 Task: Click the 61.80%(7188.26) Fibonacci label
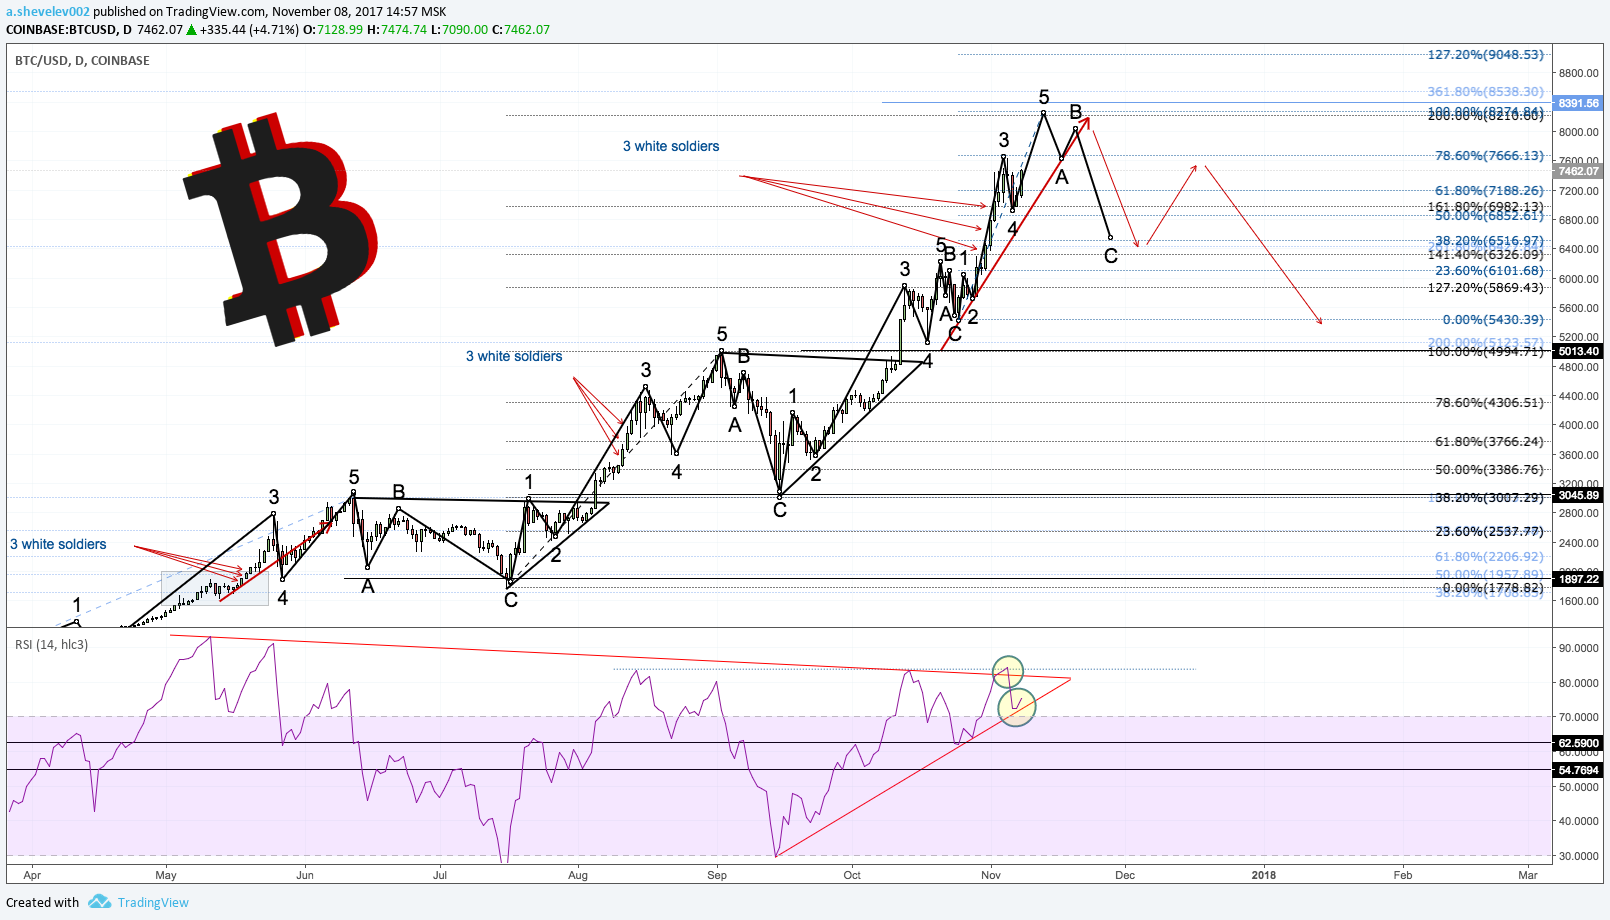(x=1489, y=190)
